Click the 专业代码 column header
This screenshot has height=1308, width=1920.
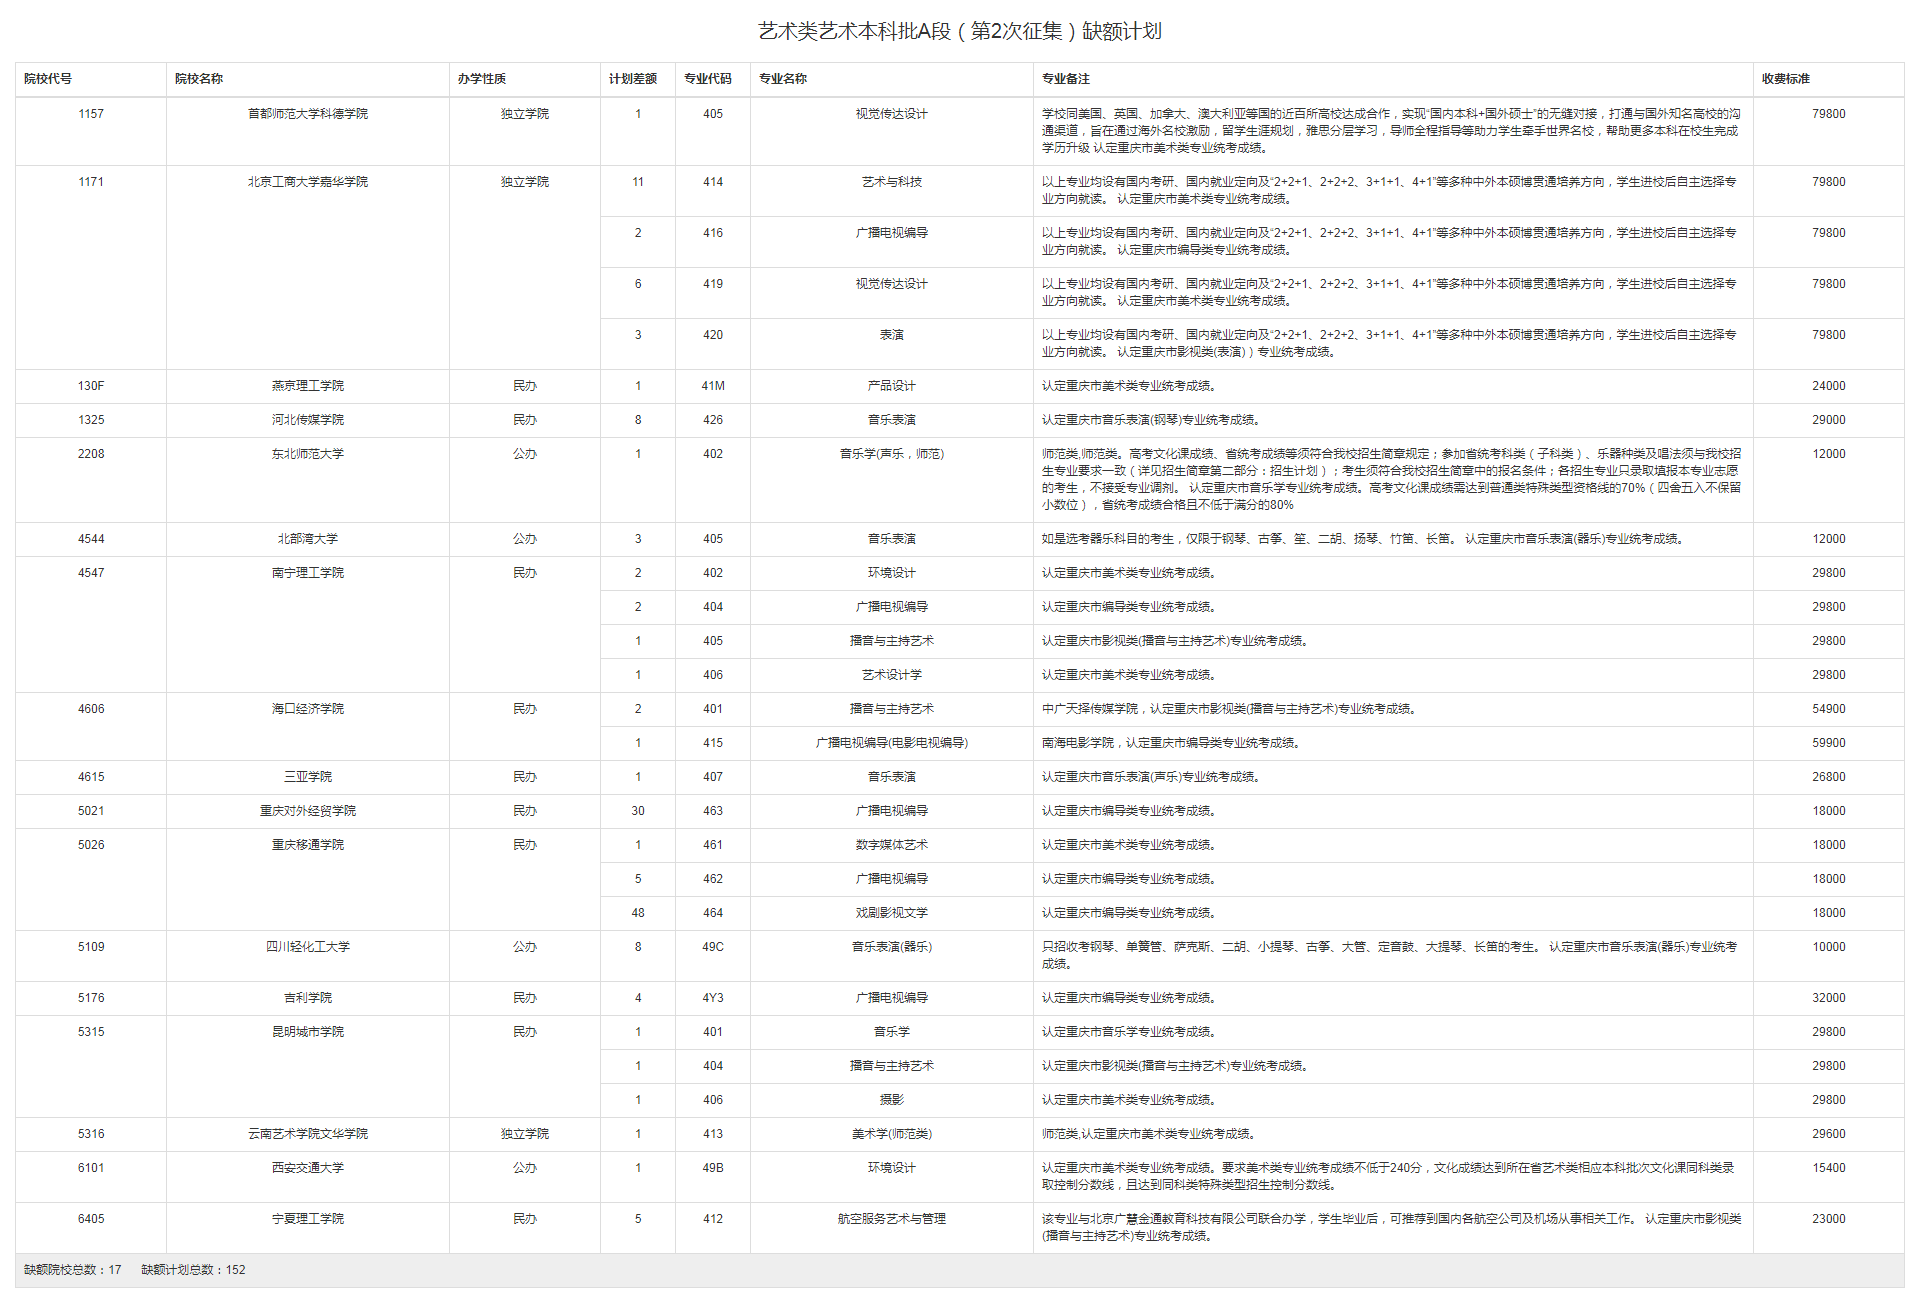[x=708, y=79]
